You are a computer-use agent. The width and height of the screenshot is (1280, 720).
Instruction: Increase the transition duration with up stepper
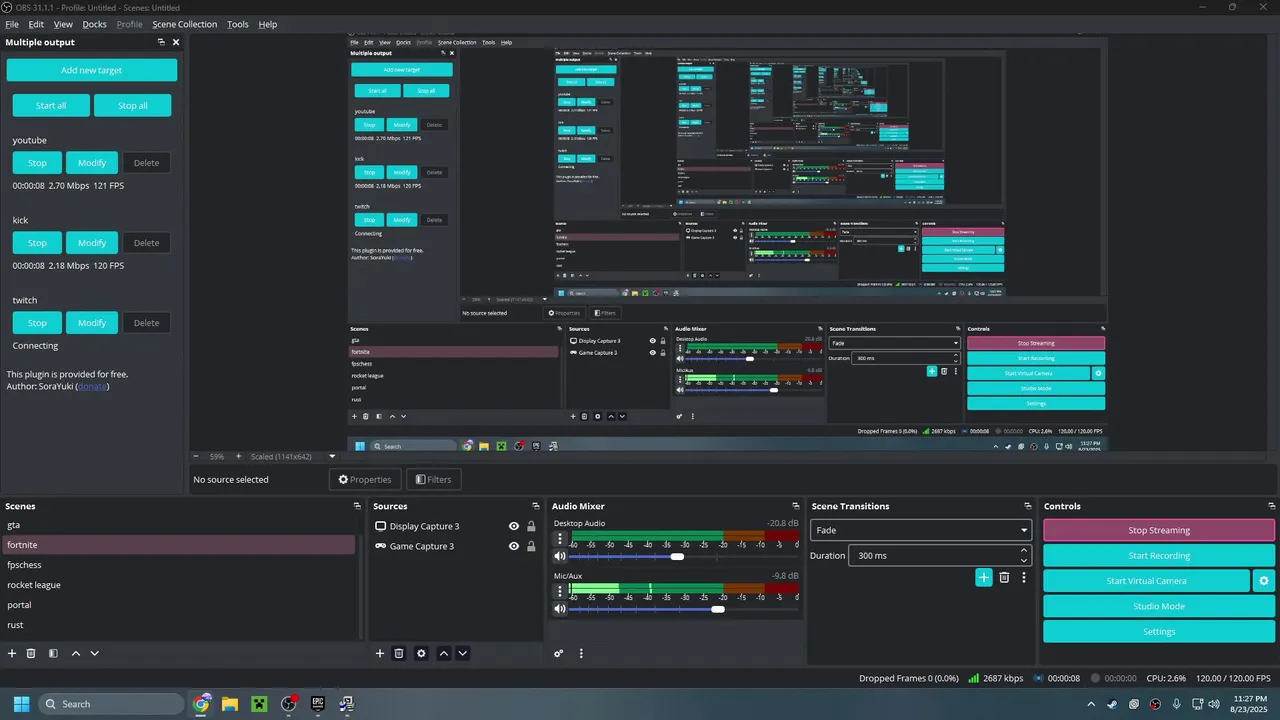[x=1024, y=550]
